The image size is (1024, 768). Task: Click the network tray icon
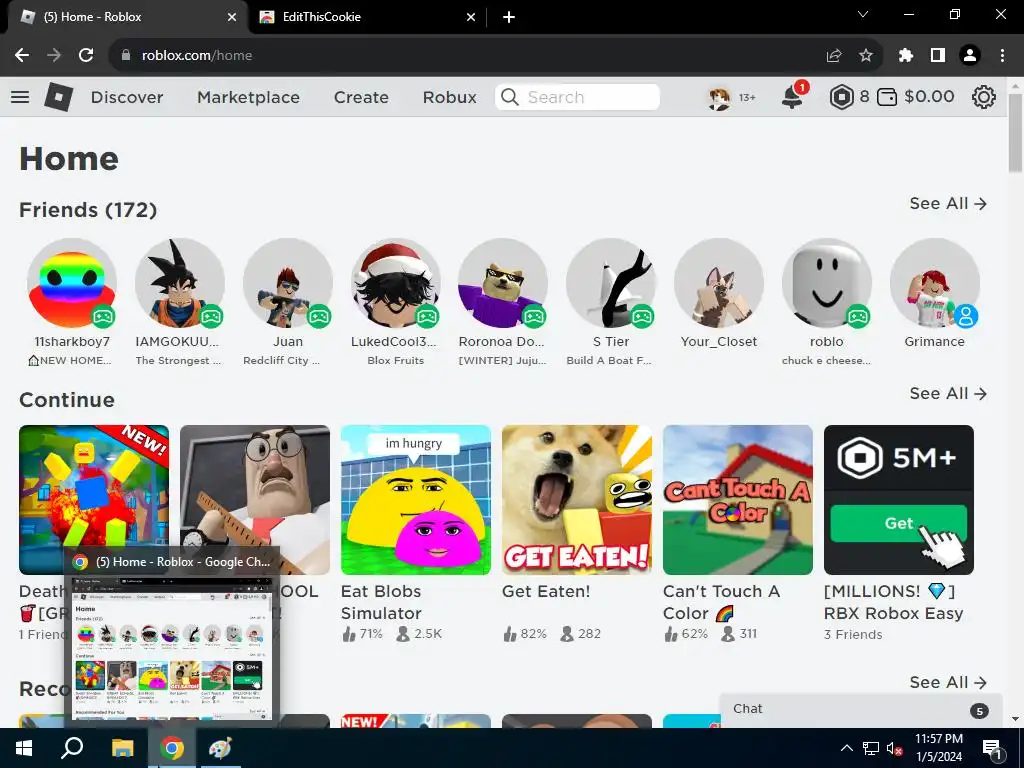coord(871,749)
